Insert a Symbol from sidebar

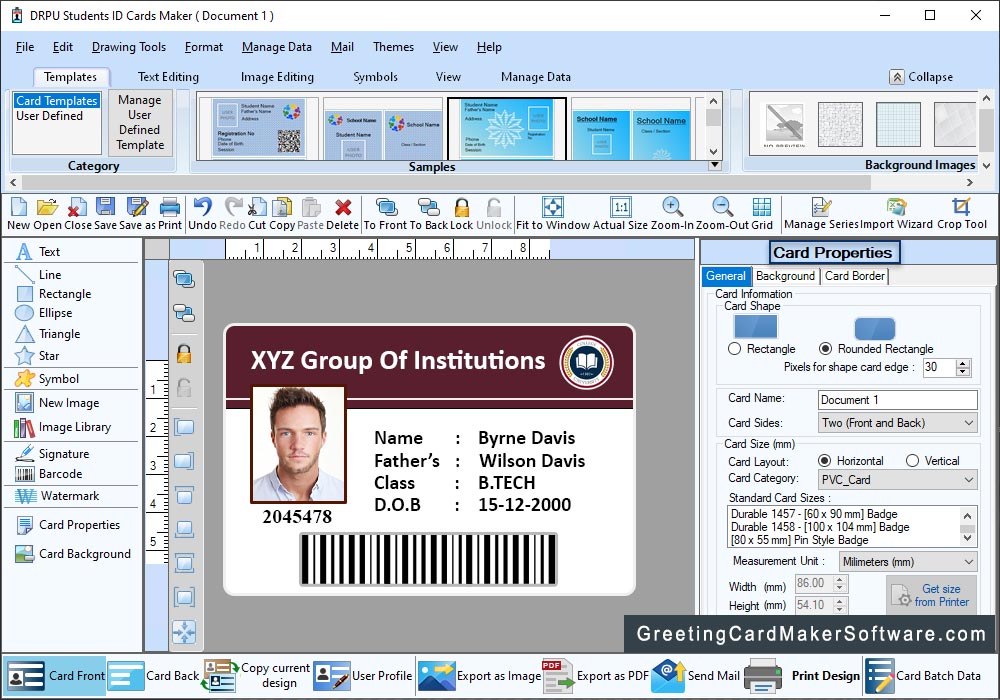coord(47,379)
